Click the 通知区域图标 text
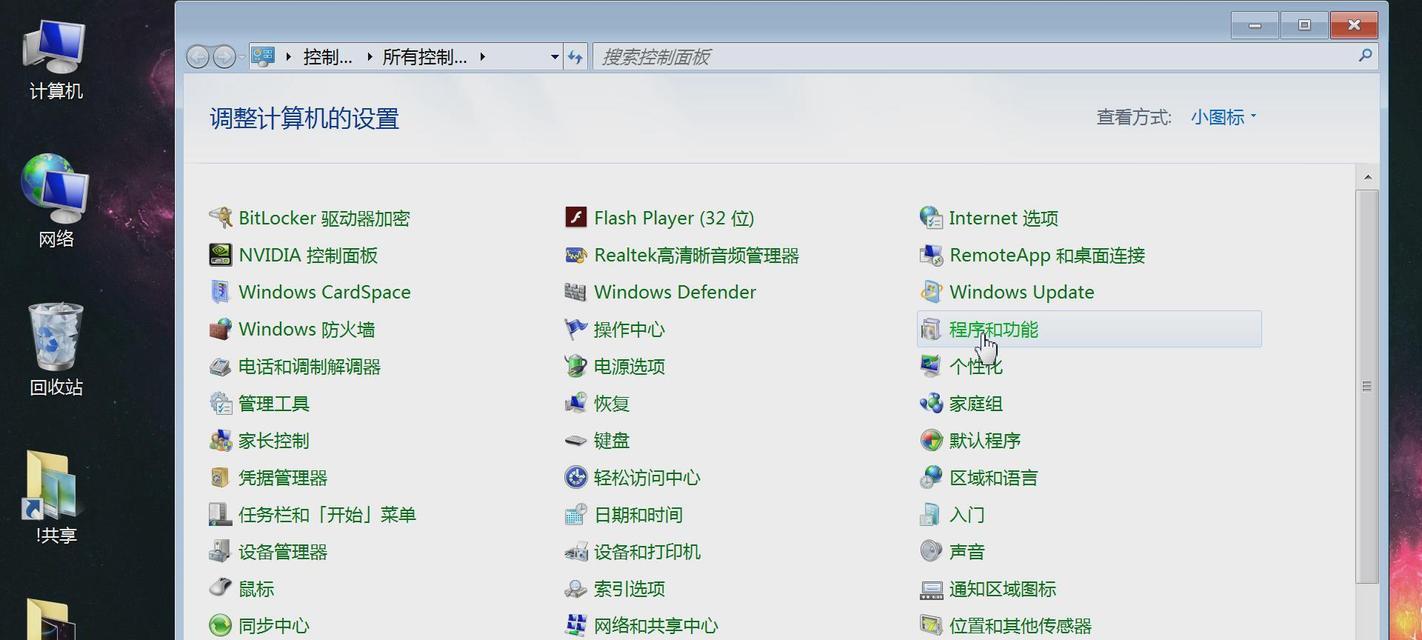Viewport: 1422px width, 640px height. [x=1002, y=588]
